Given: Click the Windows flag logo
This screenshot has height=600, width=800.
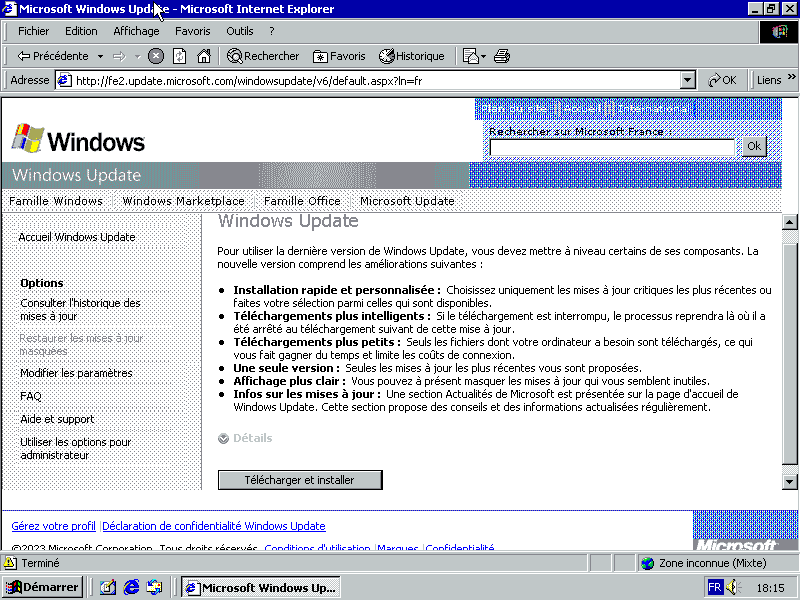Looking at the screenshot, I should coord(27,138).
